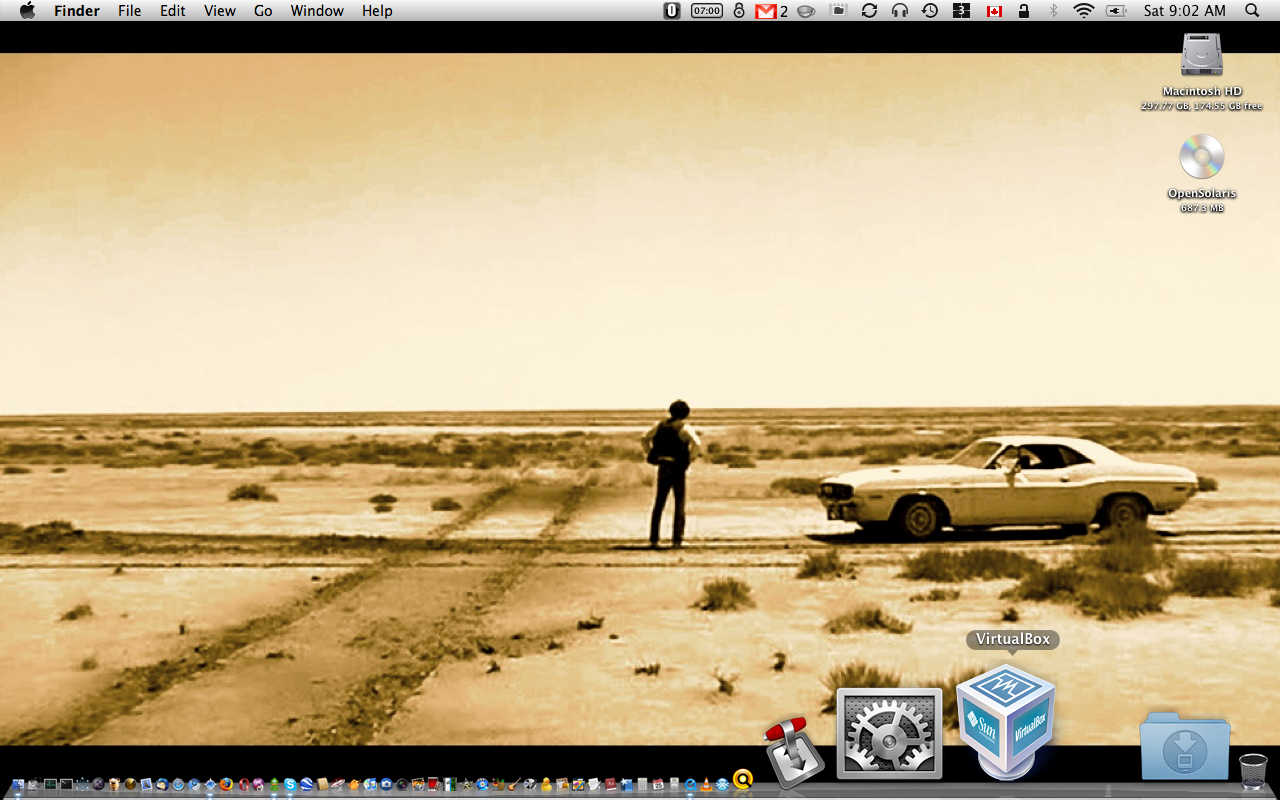Open Time Machine menu bar icon
This screenshot has width=1280, height=800.
(x=930, y=10)
